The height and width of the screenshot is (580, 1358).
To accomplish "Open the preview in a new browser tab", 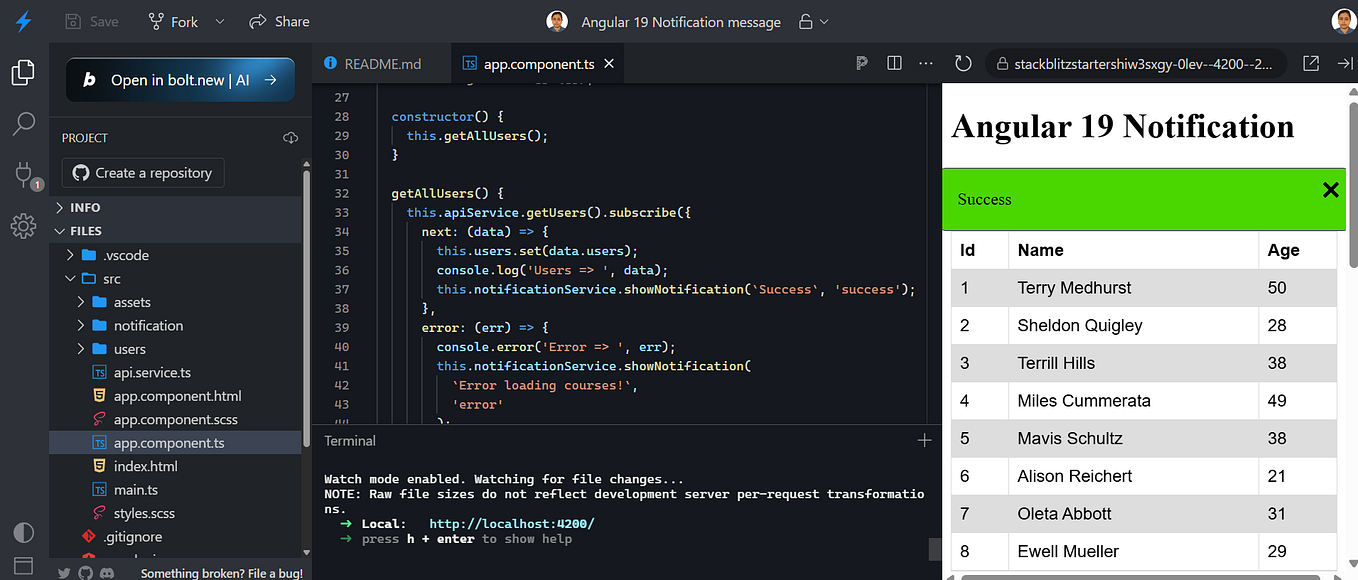I will (x=1311, y=62).
